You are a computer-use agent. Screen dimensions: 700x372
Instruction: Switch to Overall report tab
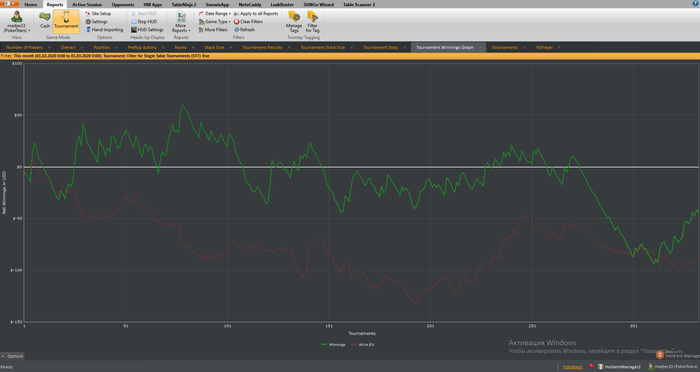(x=68, y=47)
